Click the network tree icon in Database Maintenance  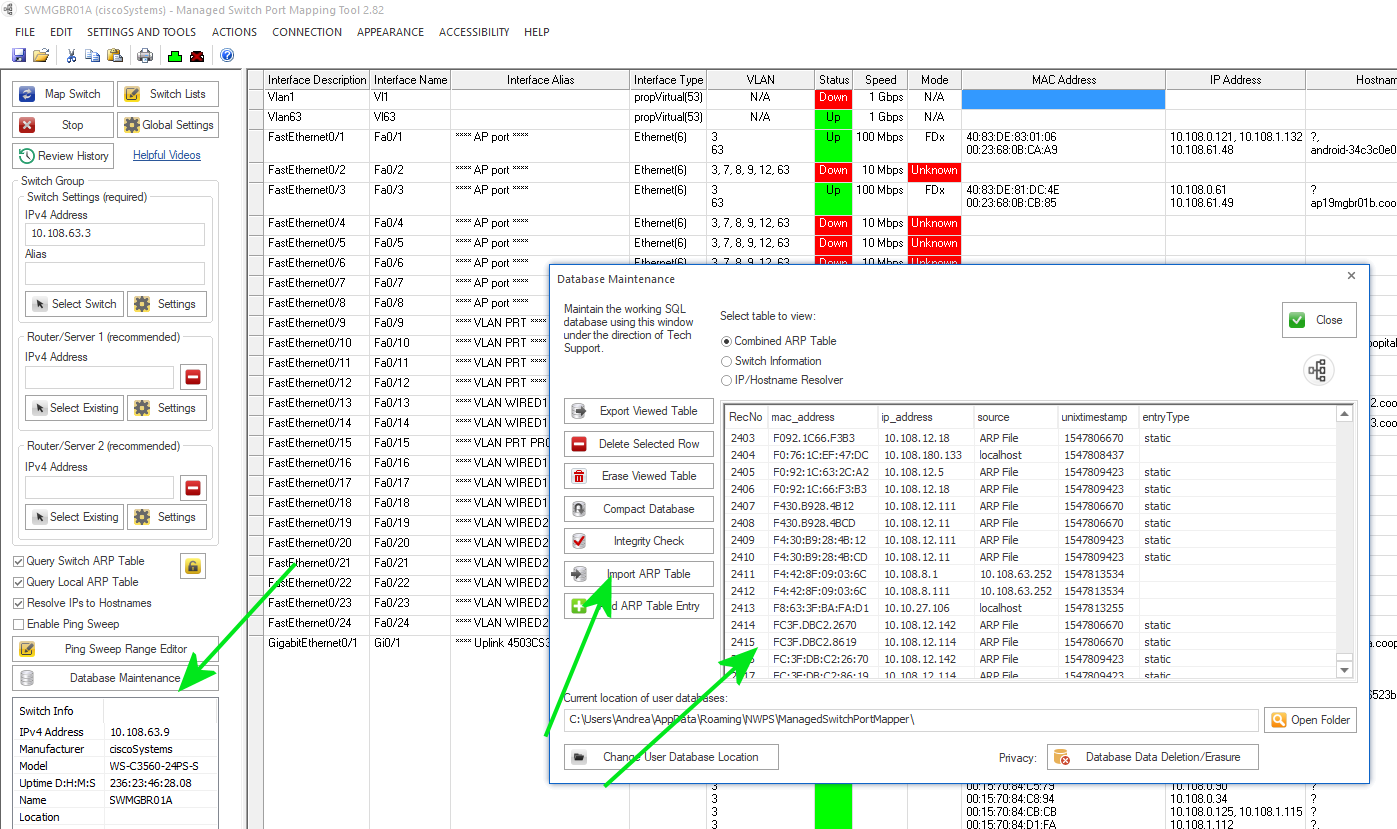1318,371
